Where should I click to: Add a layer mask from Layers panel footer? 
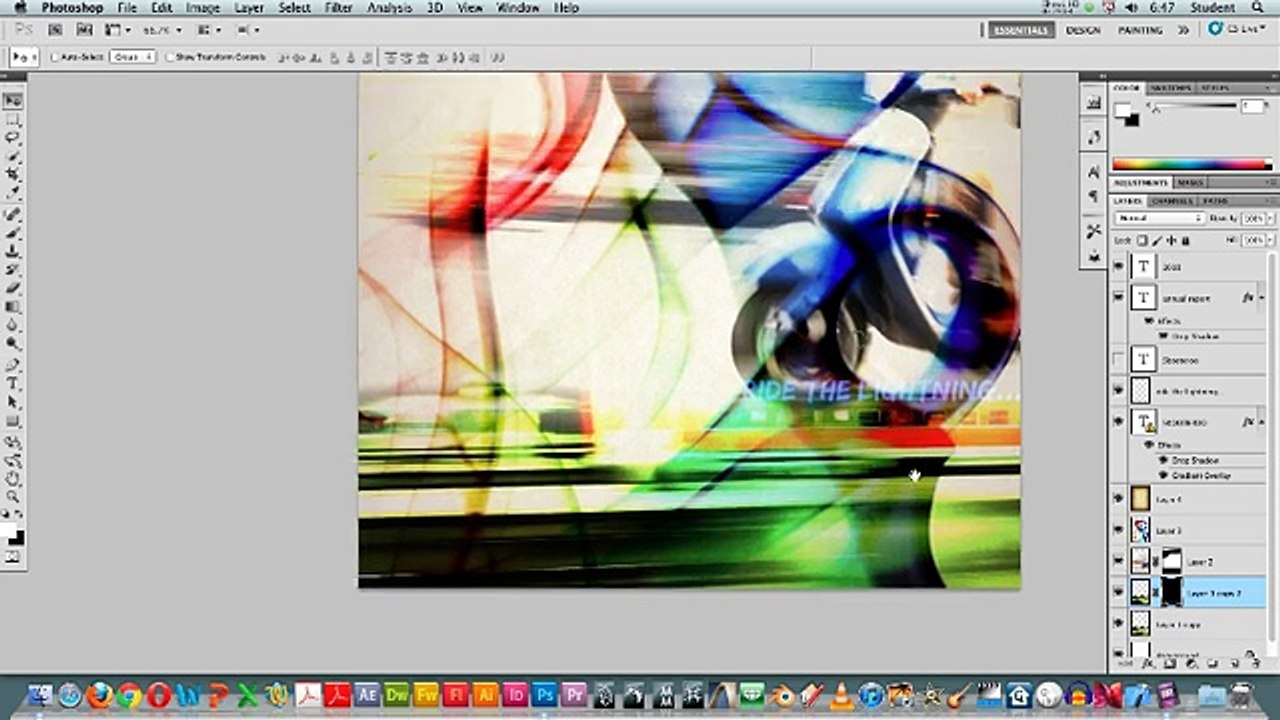pyautogui.click(x=1170, y=662)
